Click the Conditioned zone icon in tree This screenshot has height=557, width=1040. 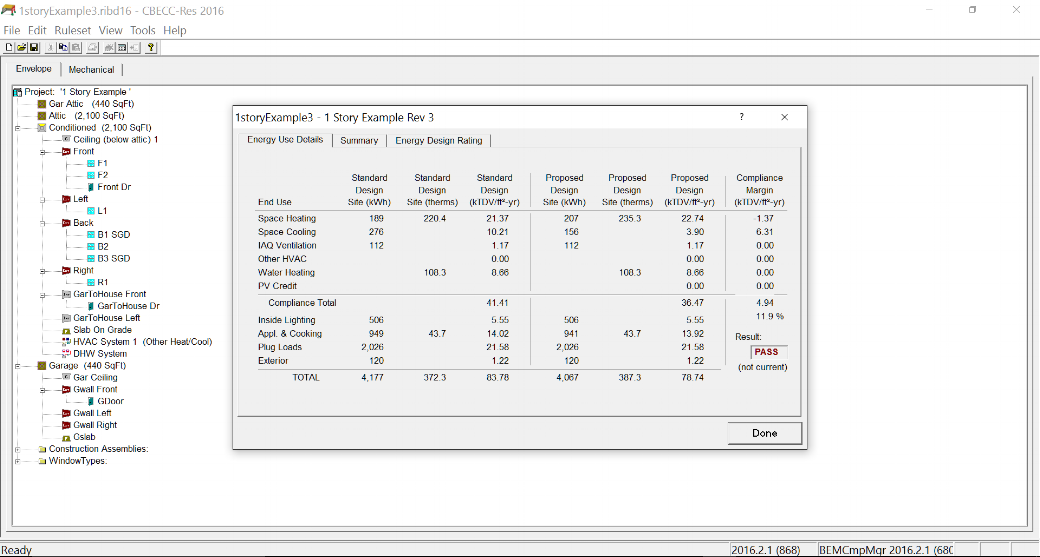tap(42, 127)
